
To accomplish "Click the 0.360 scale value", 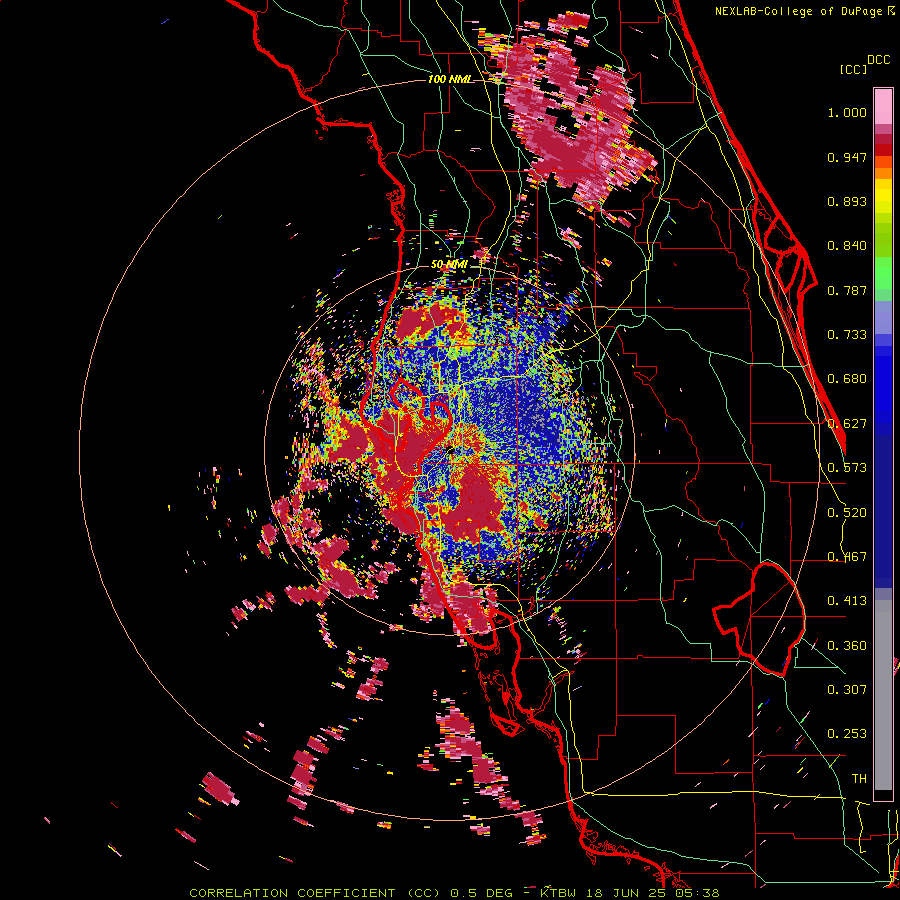I will click(847, 646).
